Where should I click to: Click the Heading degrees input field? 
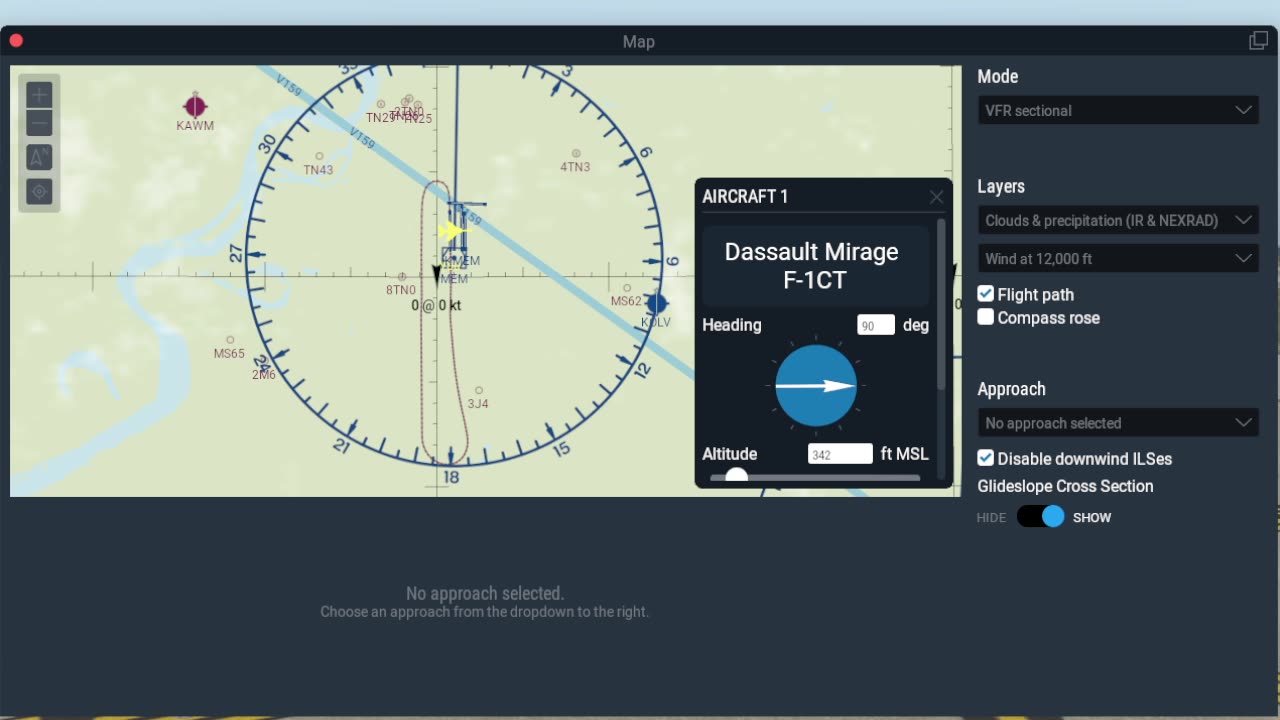(876, 325)
